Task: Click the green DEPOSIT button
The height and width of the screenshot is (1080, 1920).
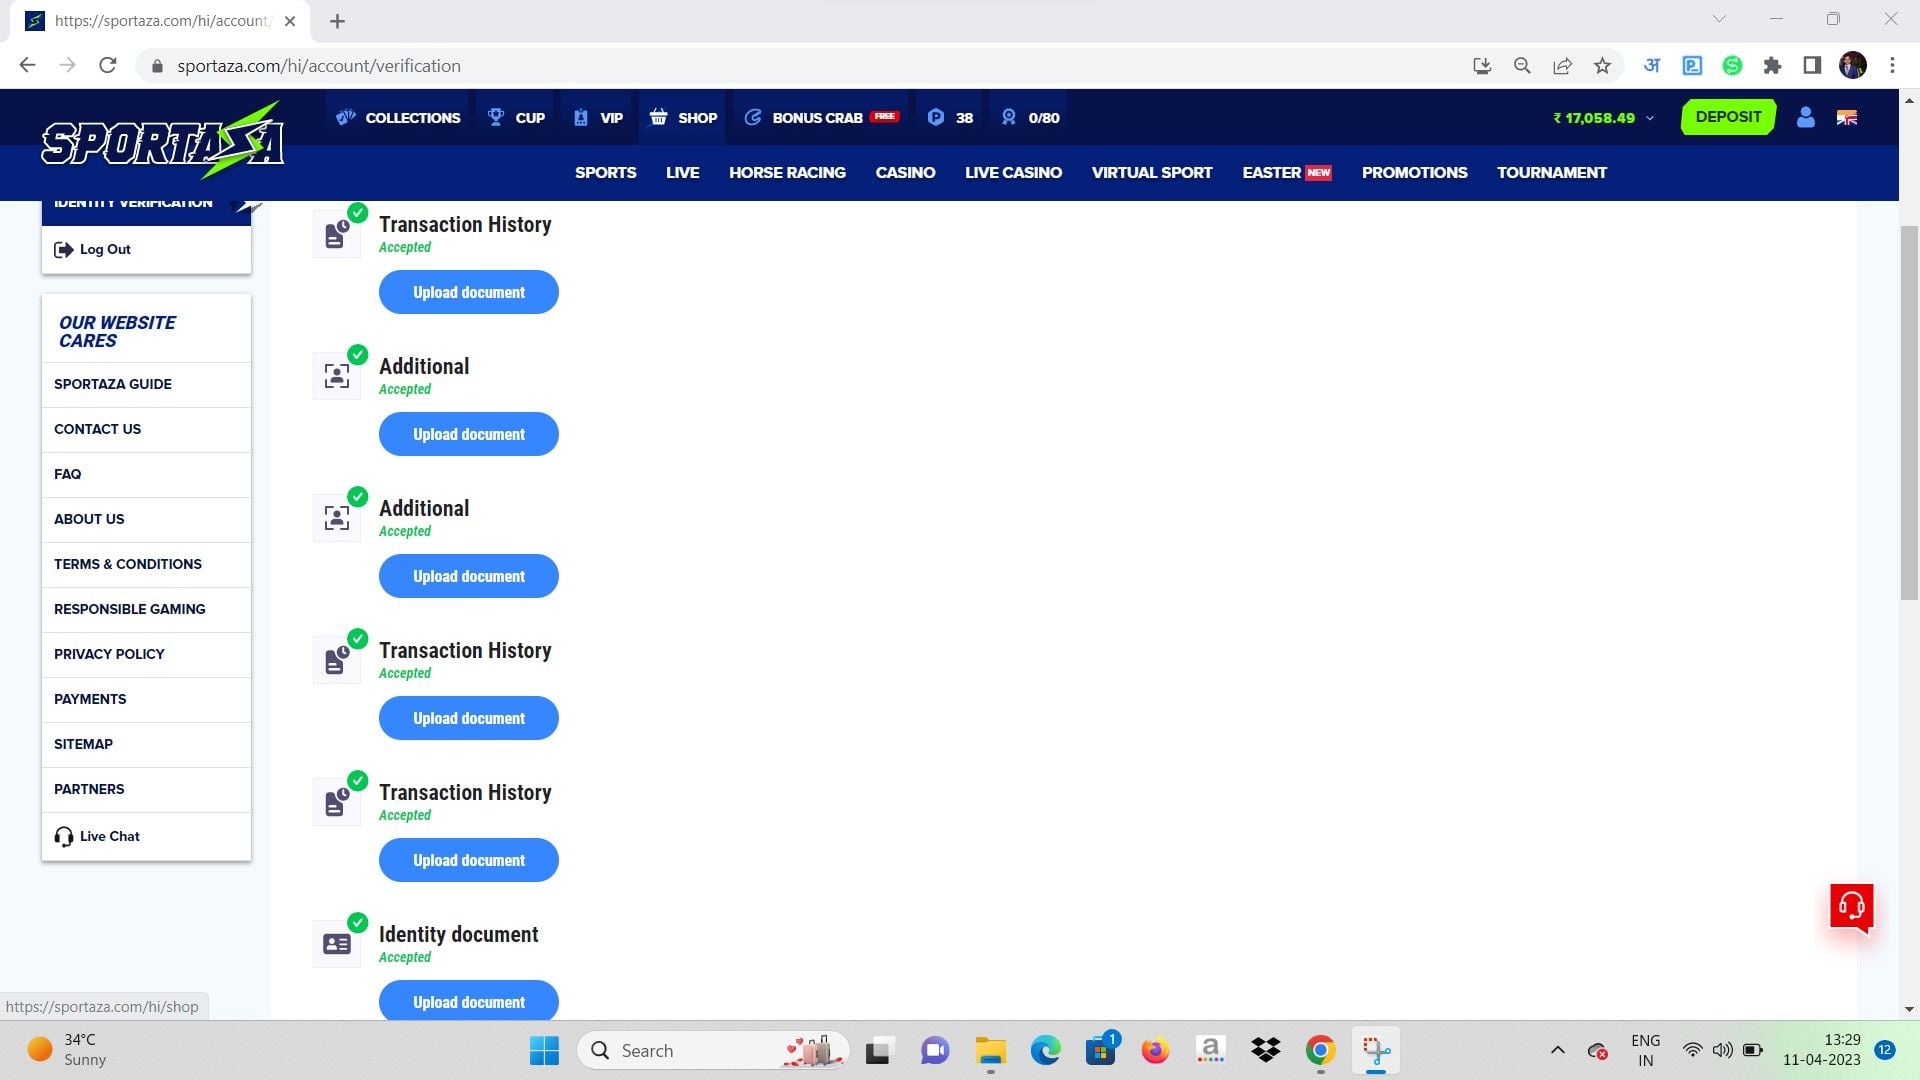Action: 1728,117
